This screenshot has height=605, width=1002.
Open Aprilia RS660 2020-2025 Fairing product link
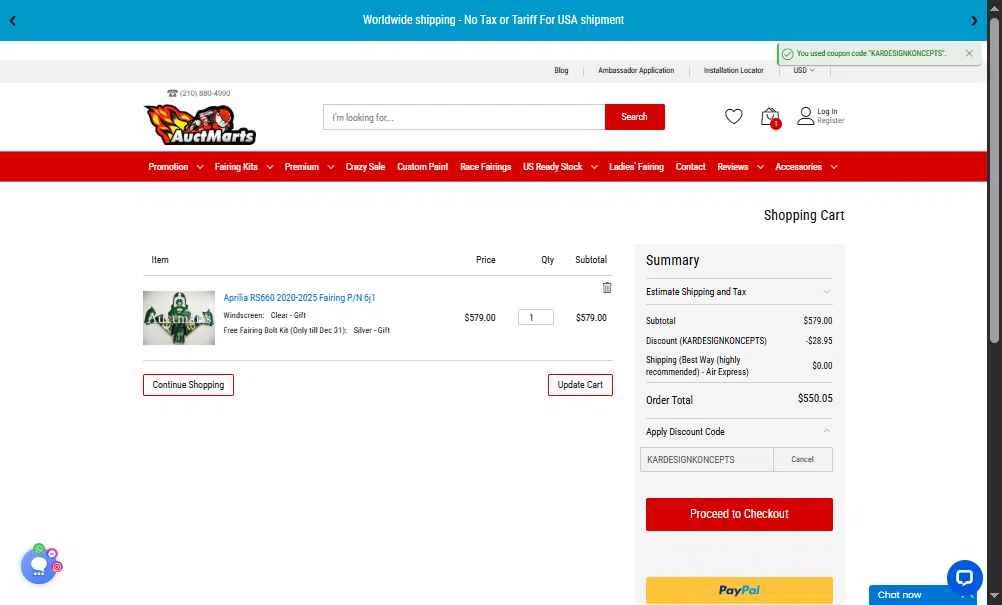click(x=299, y=298)
